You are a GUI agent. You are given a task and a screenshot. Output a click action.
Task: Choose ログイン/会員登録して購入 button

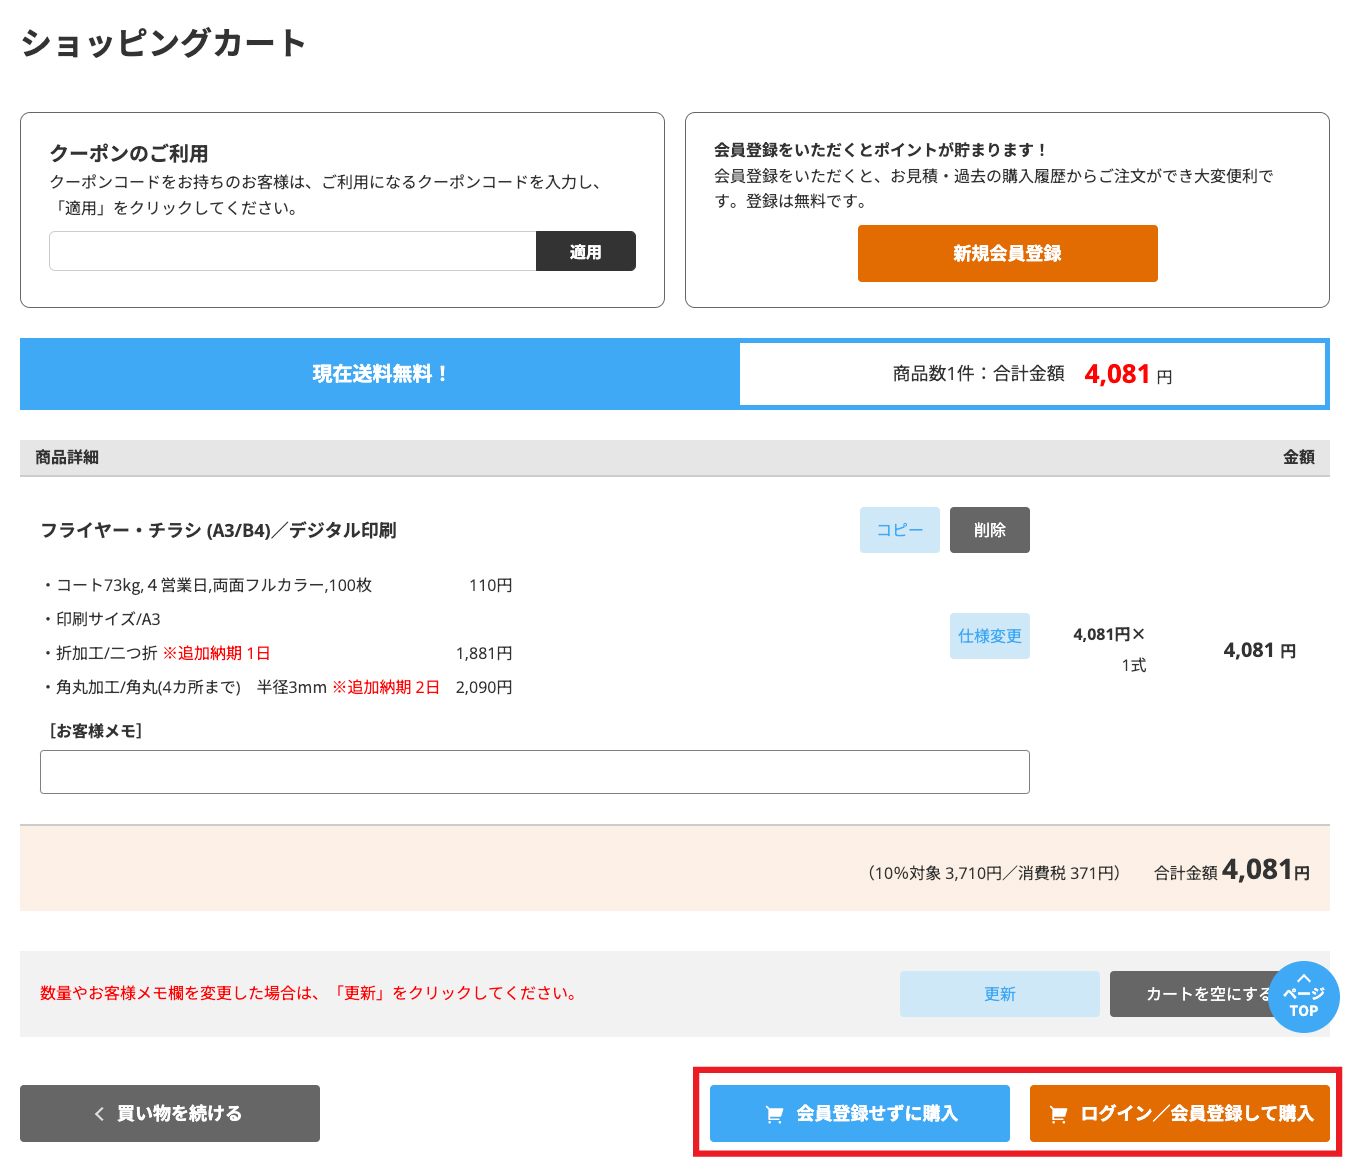point(1180,1113)
